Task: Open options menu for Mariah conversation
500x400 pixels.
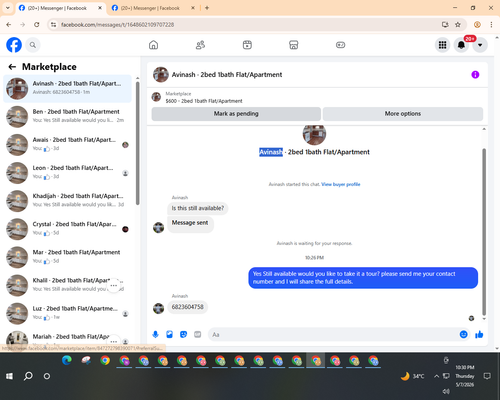Action: [114, 341]
